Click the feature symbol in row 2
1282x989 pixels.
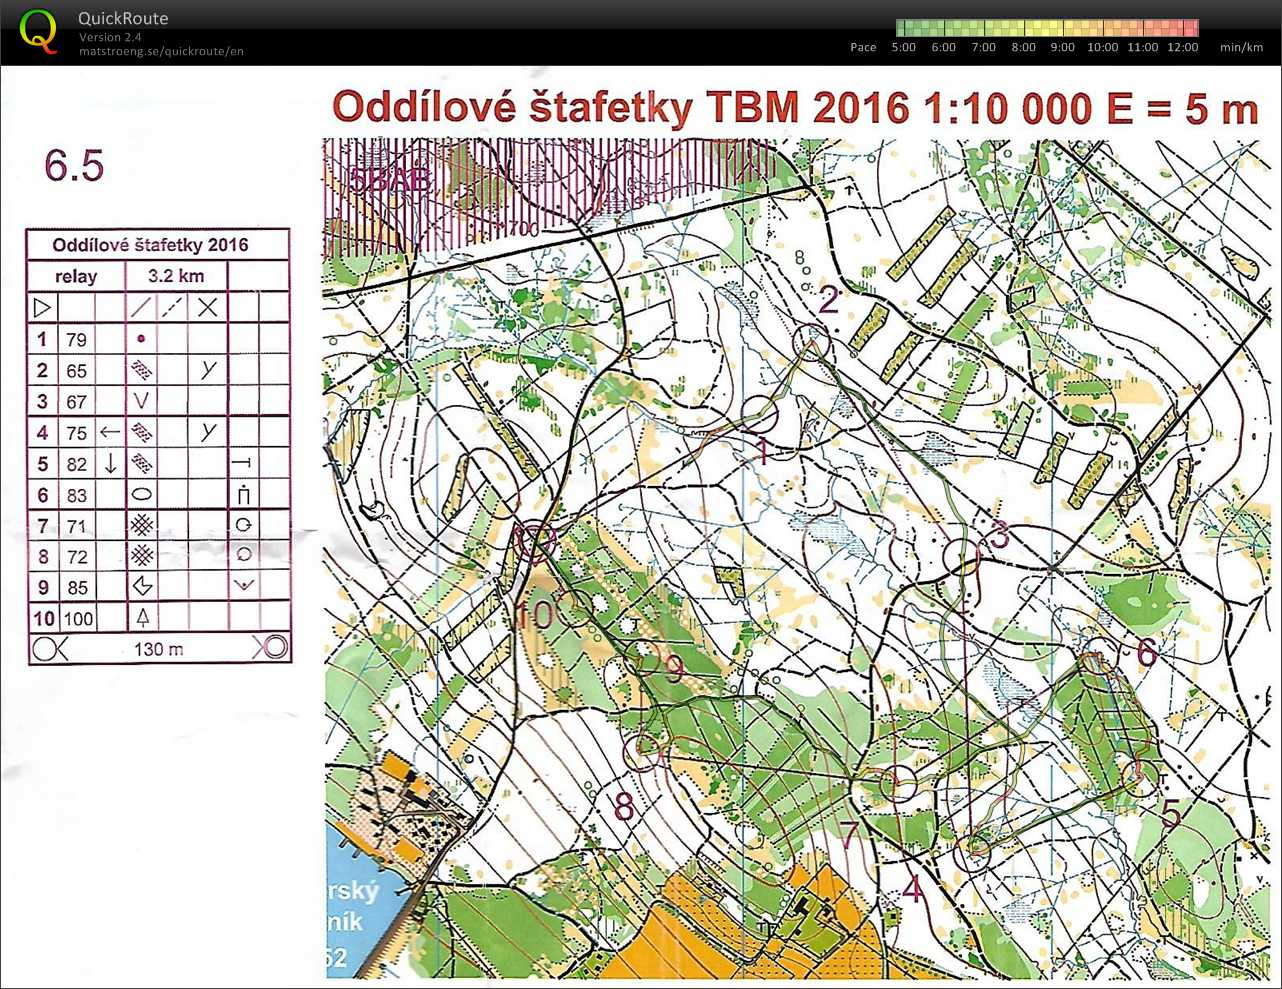(x=141, y=370)
